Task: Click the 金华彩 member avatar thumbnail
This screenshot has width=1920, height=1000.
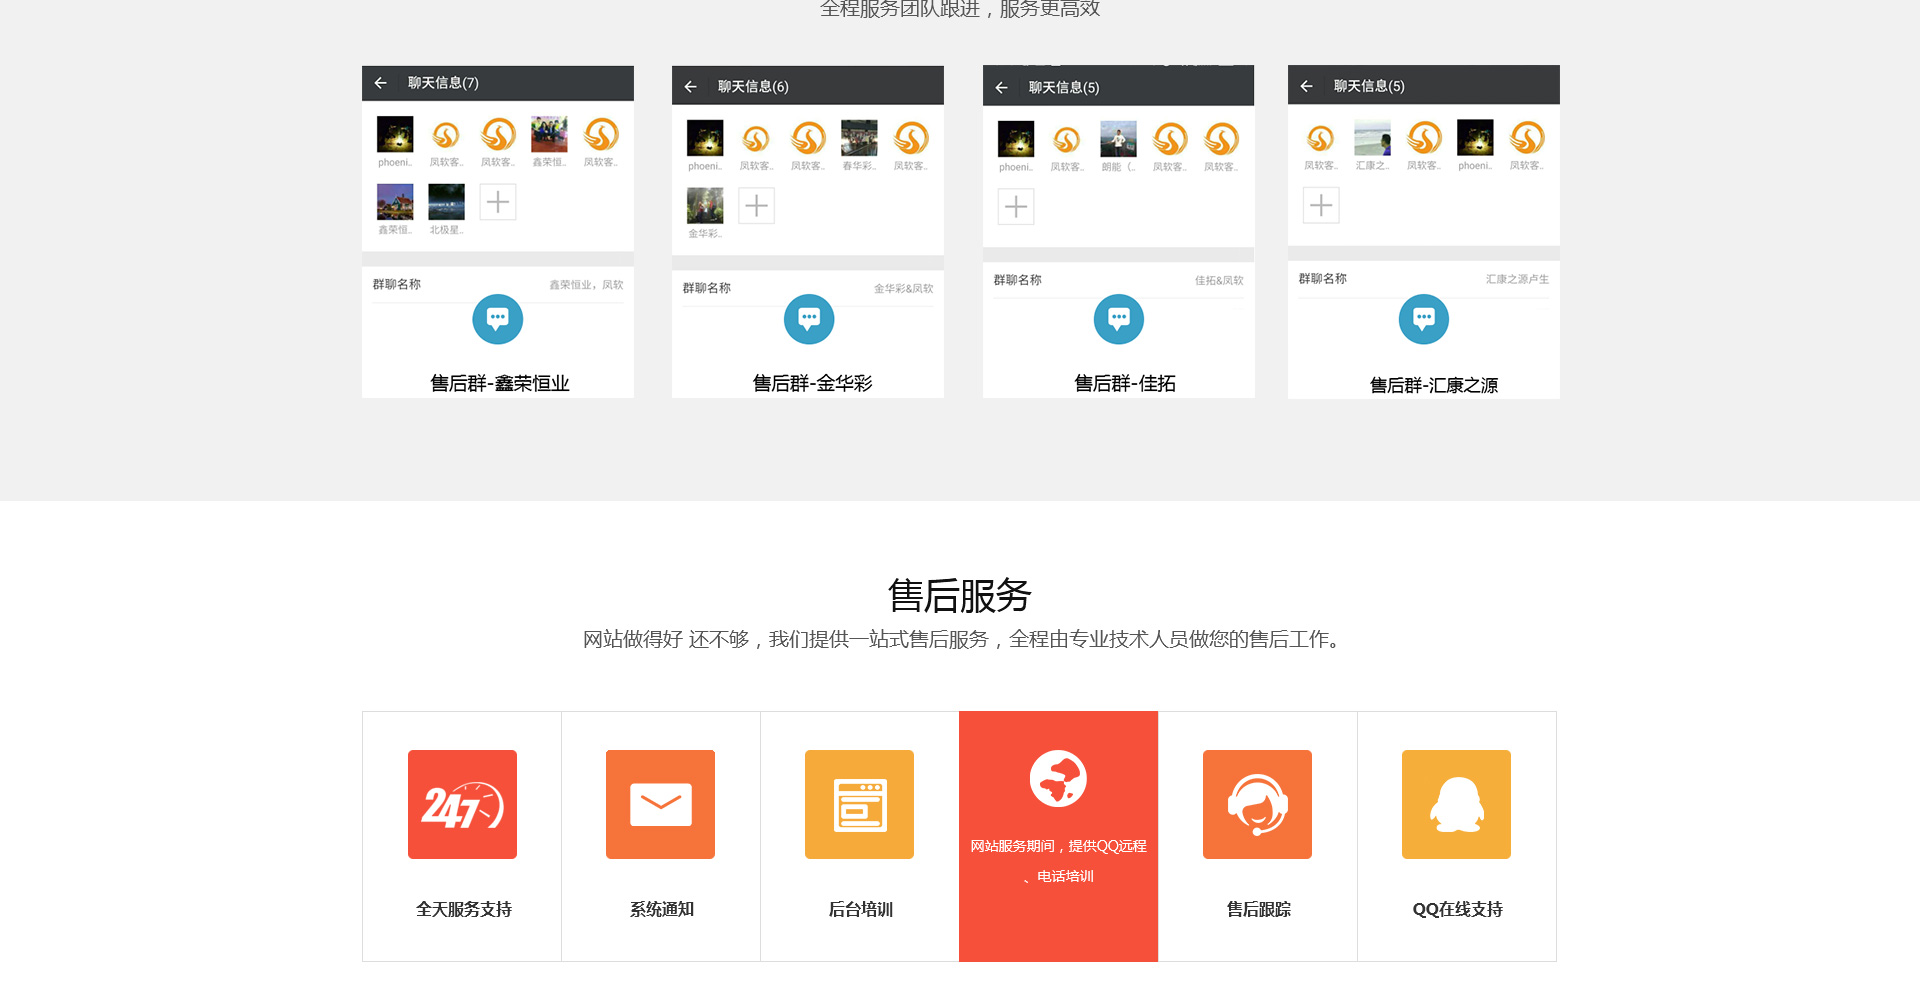Action: point(705,206)
